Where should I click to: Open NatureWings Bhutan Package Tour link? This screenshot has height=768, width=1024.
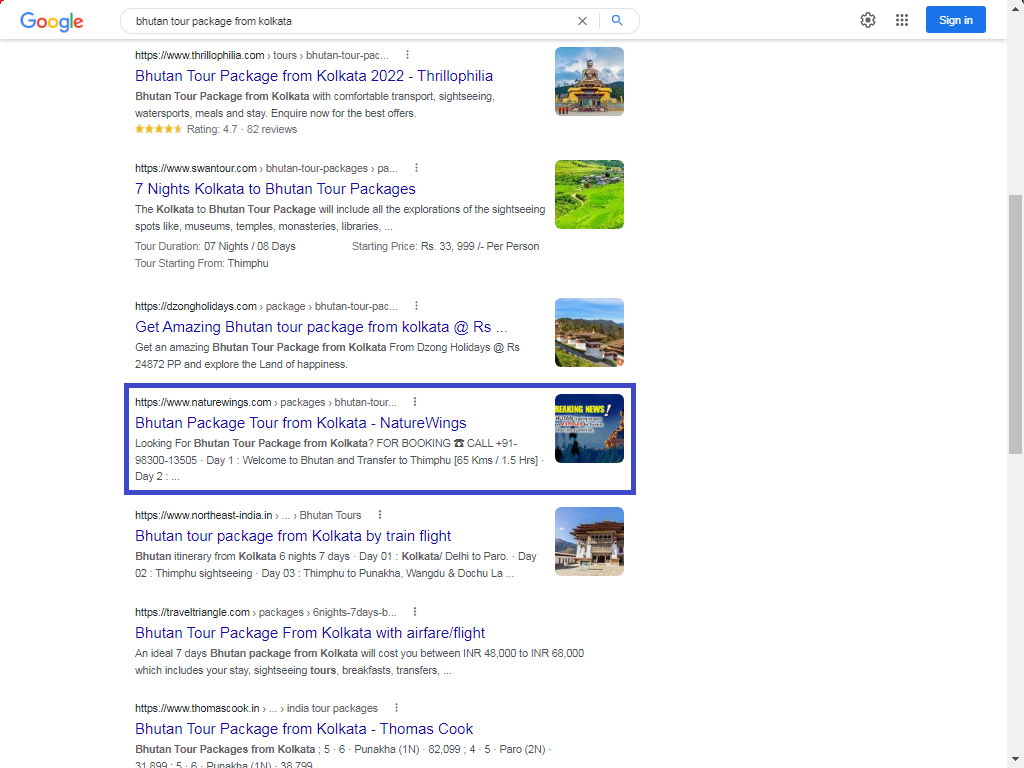point(300,423)
